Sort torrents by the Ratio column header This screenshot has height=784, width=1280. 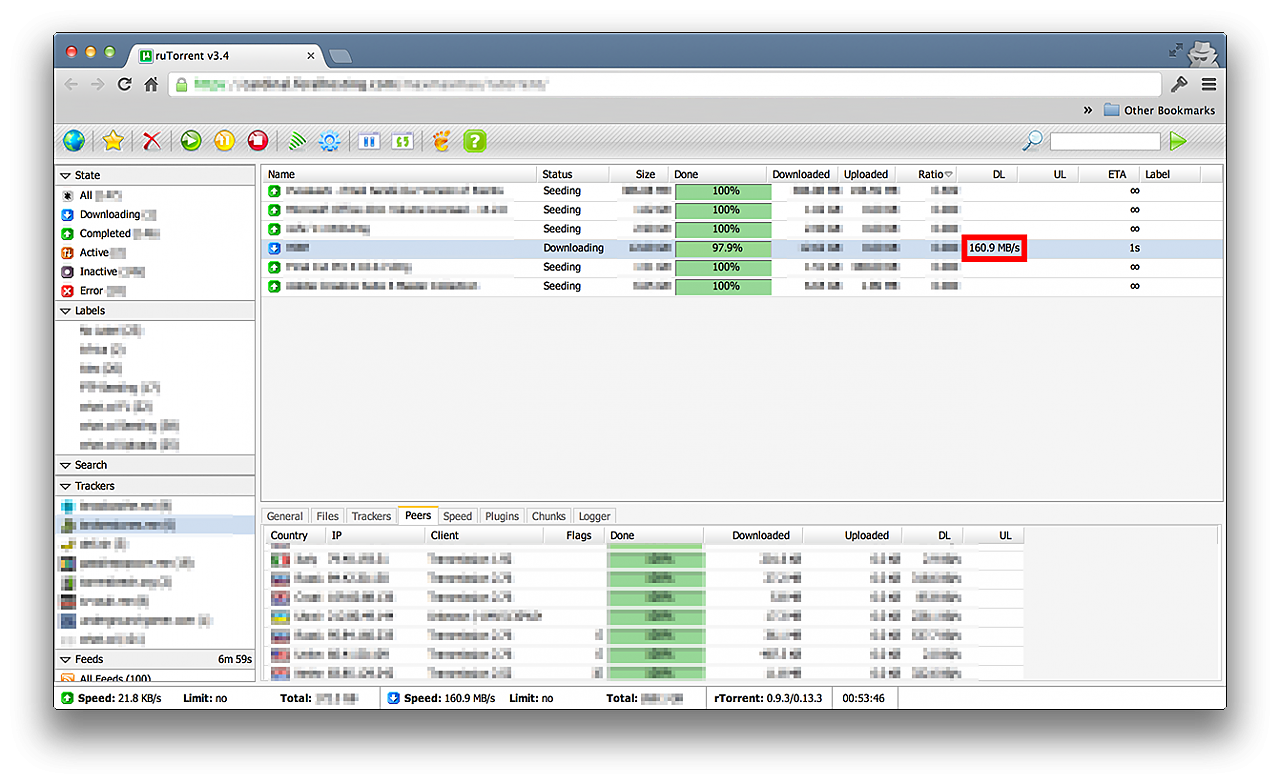(x=929, y=174)
